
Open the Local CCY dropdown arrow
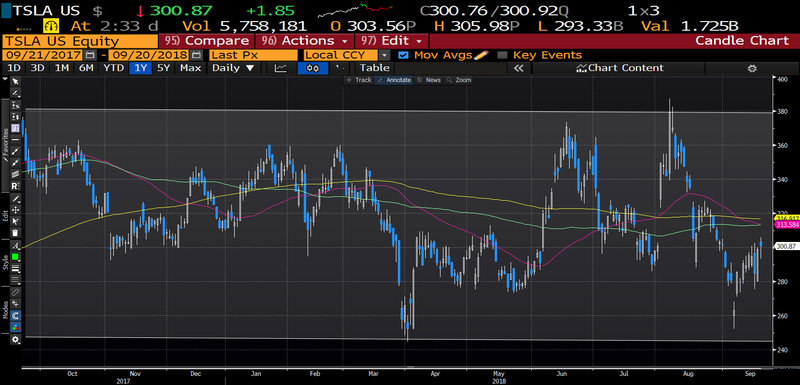(384, 55)
